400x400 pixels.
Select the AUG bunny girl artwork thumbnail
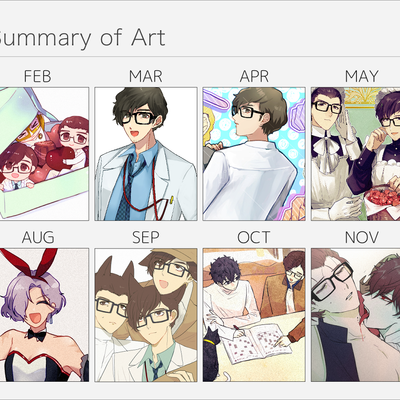(44, 315)
